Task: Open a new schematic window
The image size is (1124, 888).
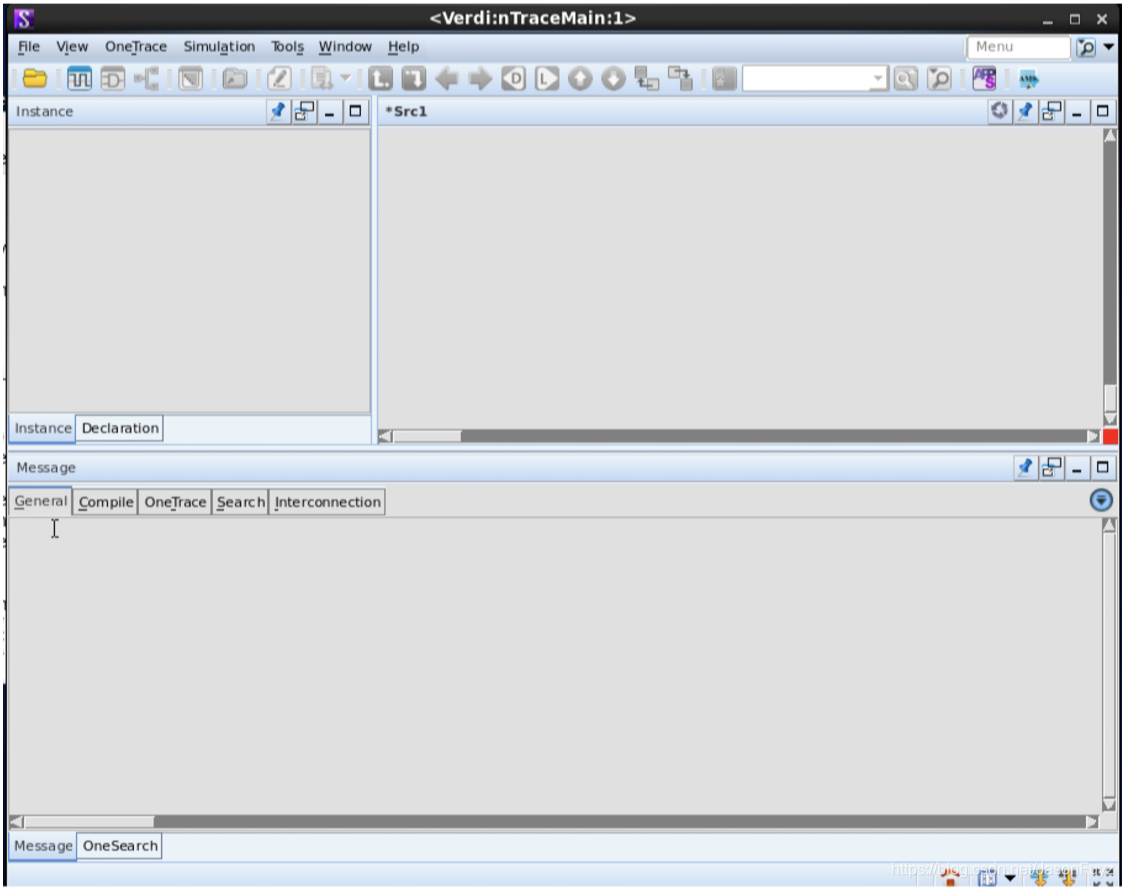Action: (x=113, y=79)
